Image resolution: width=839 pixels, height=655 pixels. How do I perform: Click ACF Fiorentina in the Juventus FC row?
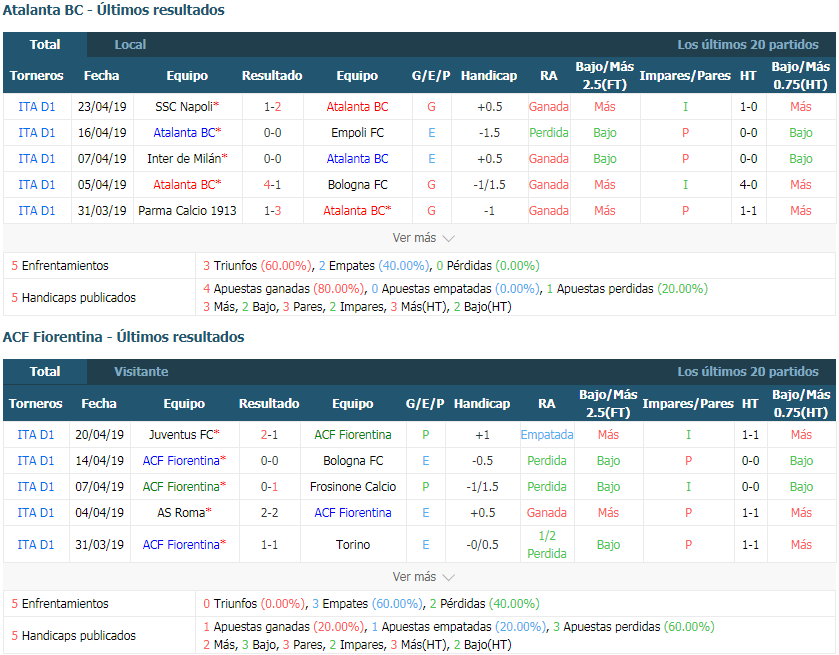353,435
